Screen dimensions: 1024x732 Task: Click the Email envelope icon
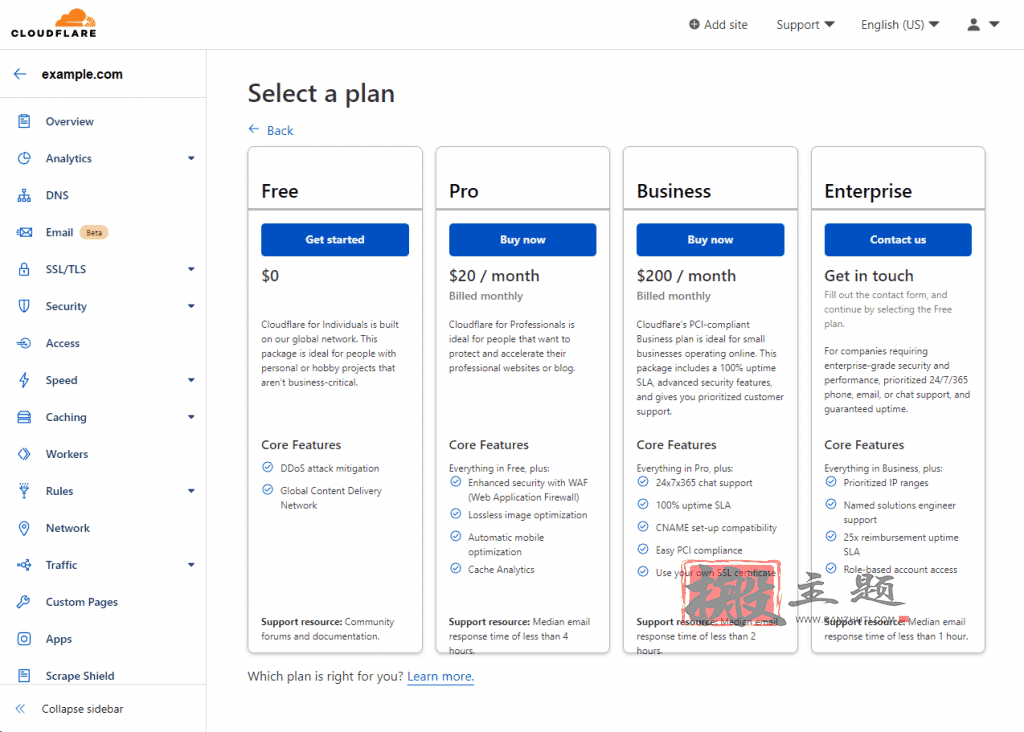pos(24,232)
